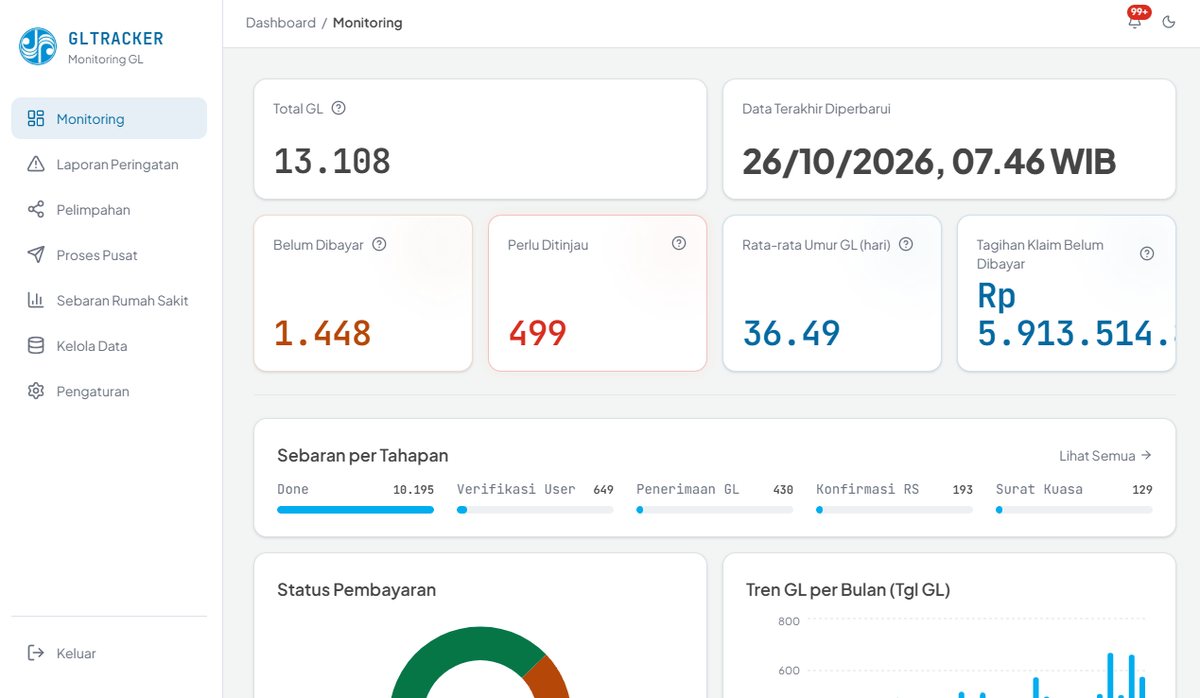Image resolution: width=1200 pixels, height=698 pixels.
Task: Click the Tren GL per Bulan heading
Action: coord(848,590)
